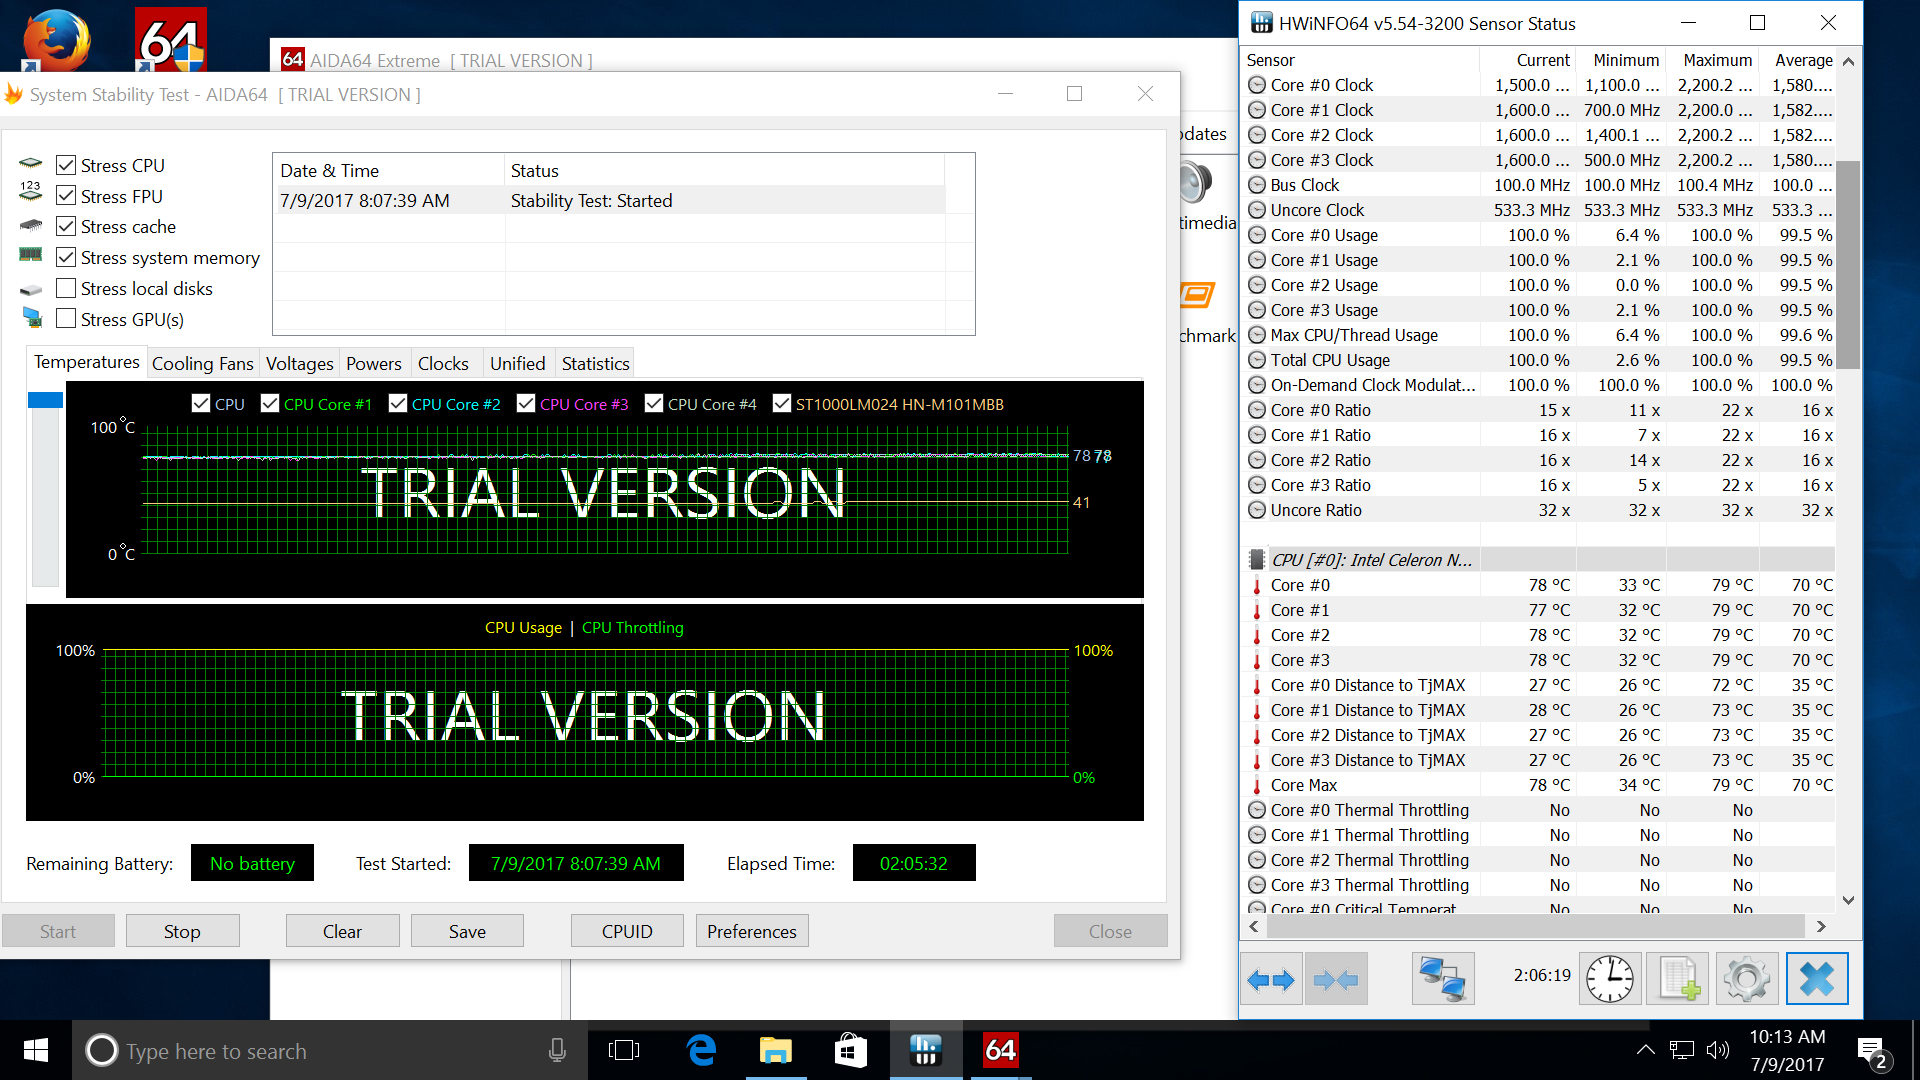Toggle Stress system memory checkbox

tap(66, 258)
